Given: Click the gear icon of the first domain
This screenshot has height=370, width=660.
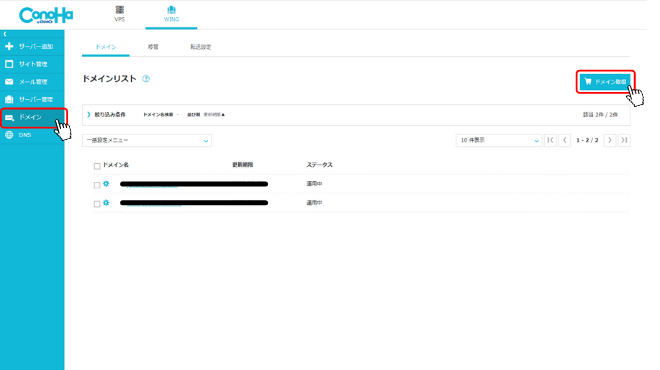Looking at the screenshot, I should pos(106,184).
